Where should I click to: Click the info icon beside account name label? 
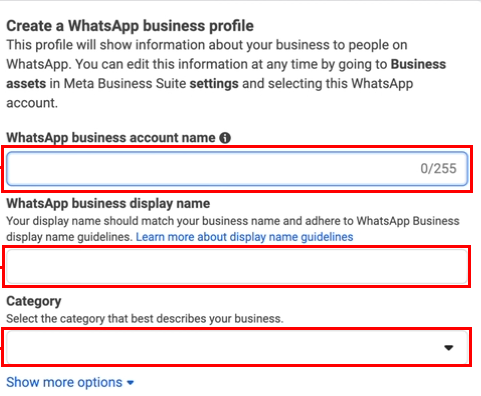coord(225,138)
